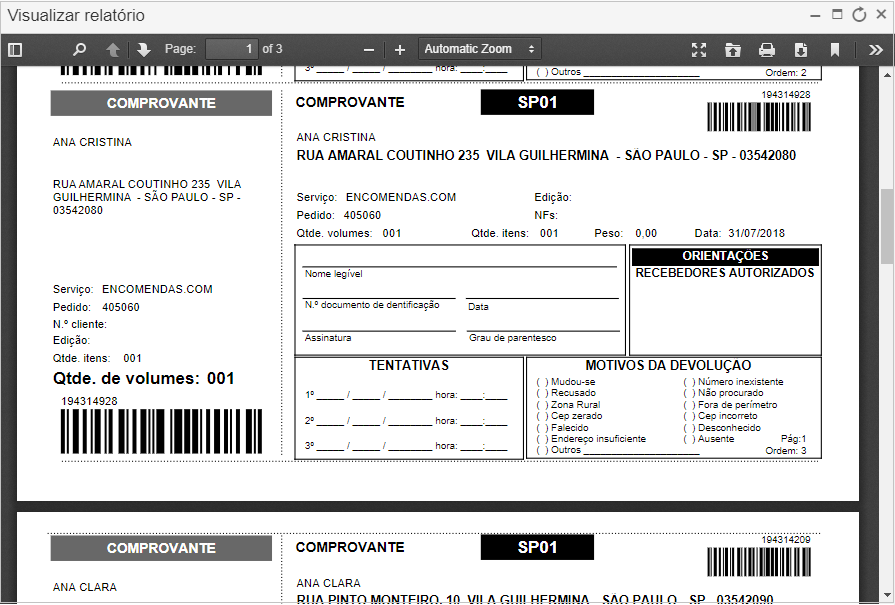The width and height of the screenshot is (895, 605).
Task: Click the Desconhecido option
Action: click(x=722, y=427)
